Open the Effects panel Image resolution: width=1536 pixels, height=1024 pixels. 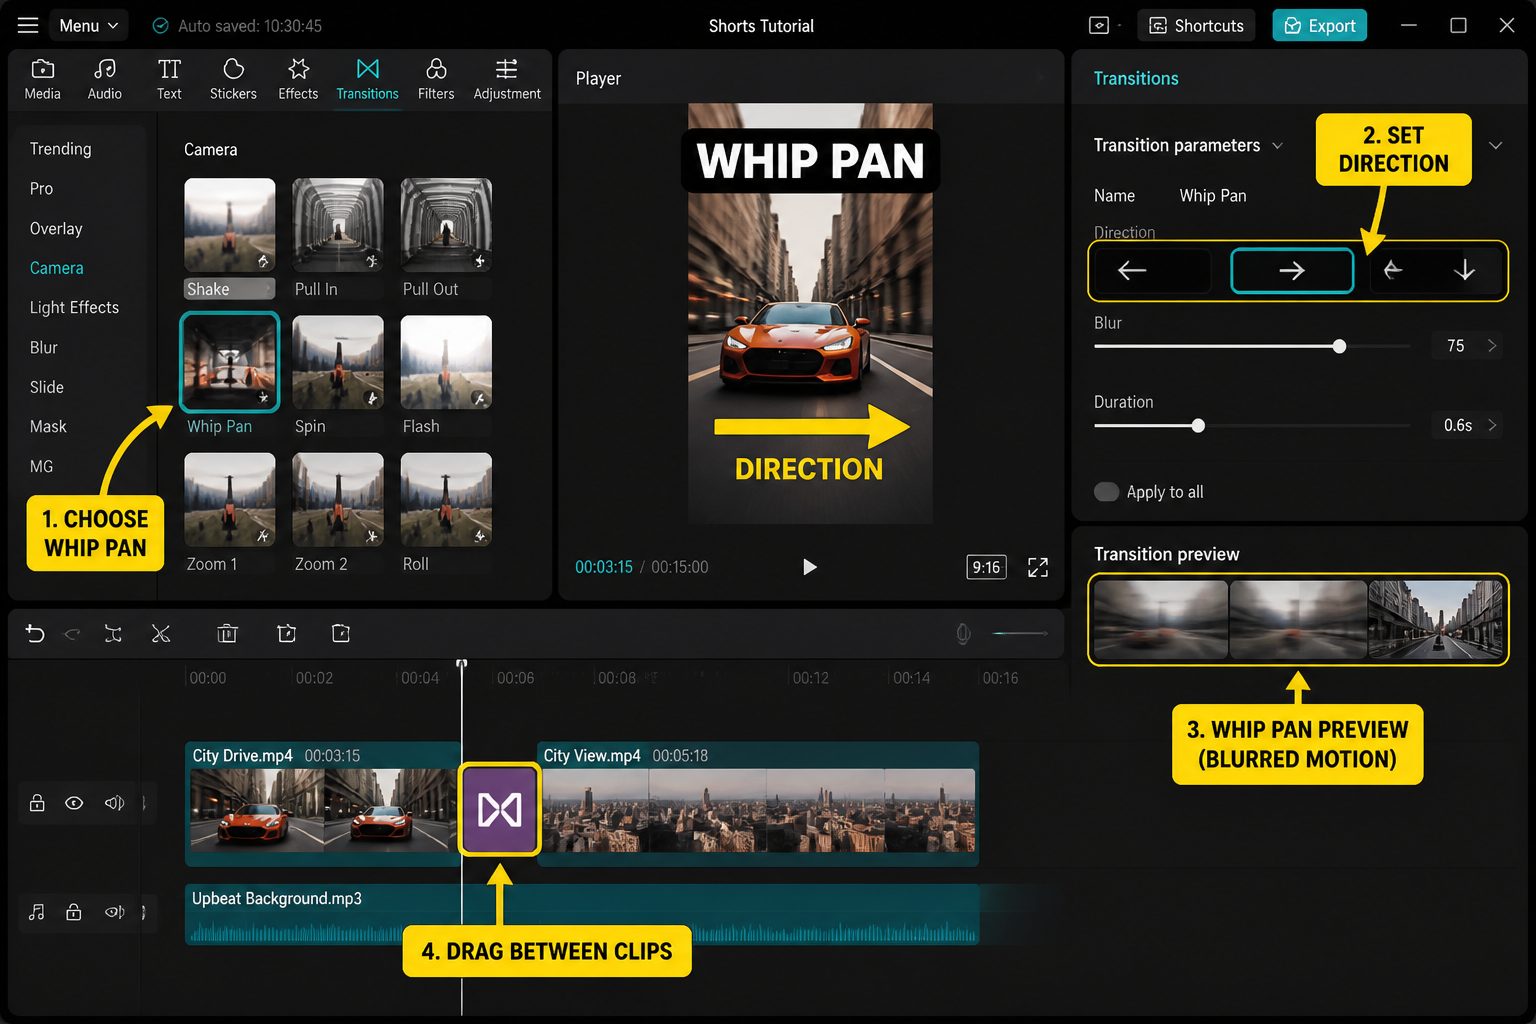point(298,79)
